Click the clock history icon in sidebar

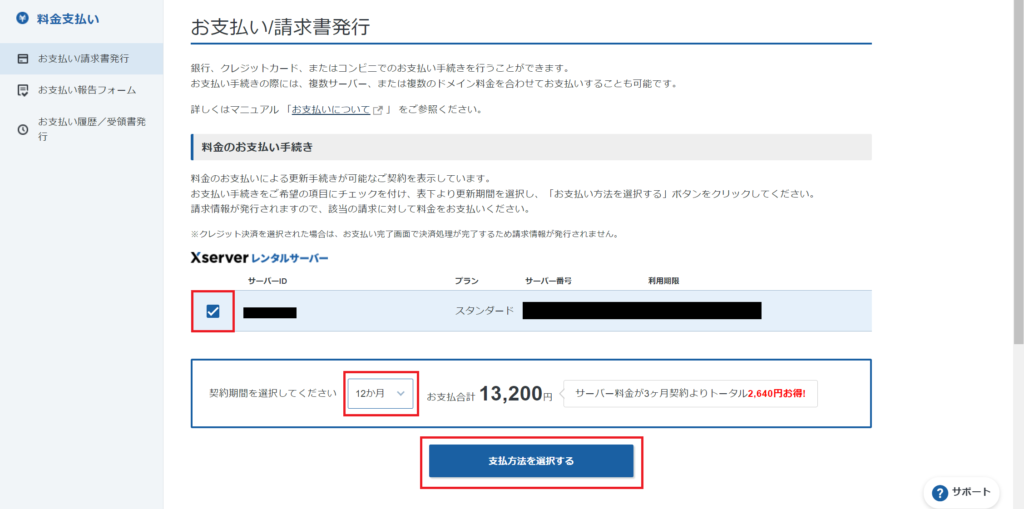tap(23, 129)
